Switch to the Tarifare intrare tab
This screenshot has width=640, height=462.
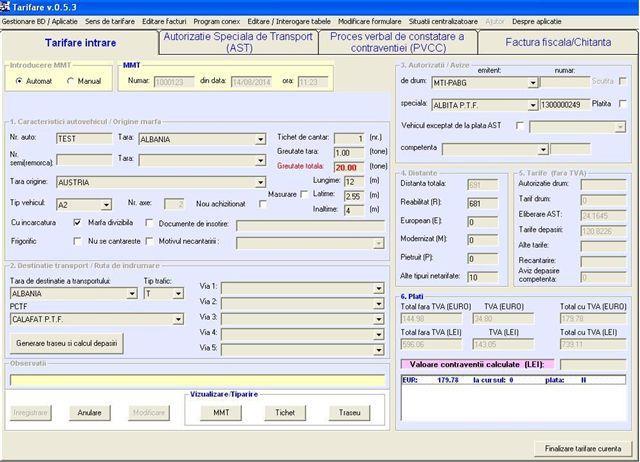pos(80,42)
